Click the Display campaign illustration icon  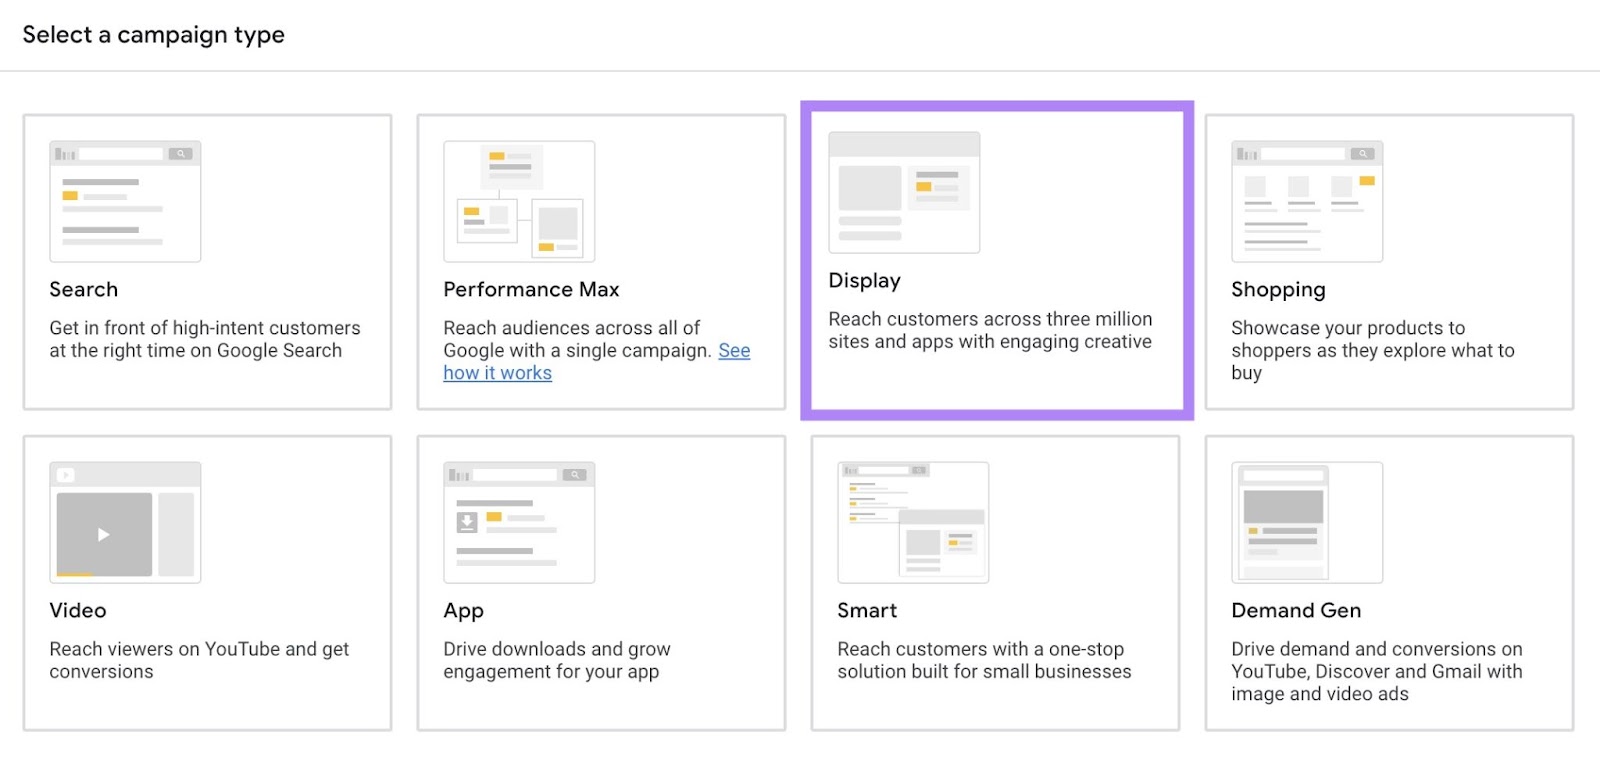pyautogui.click(x=904, y=192)
